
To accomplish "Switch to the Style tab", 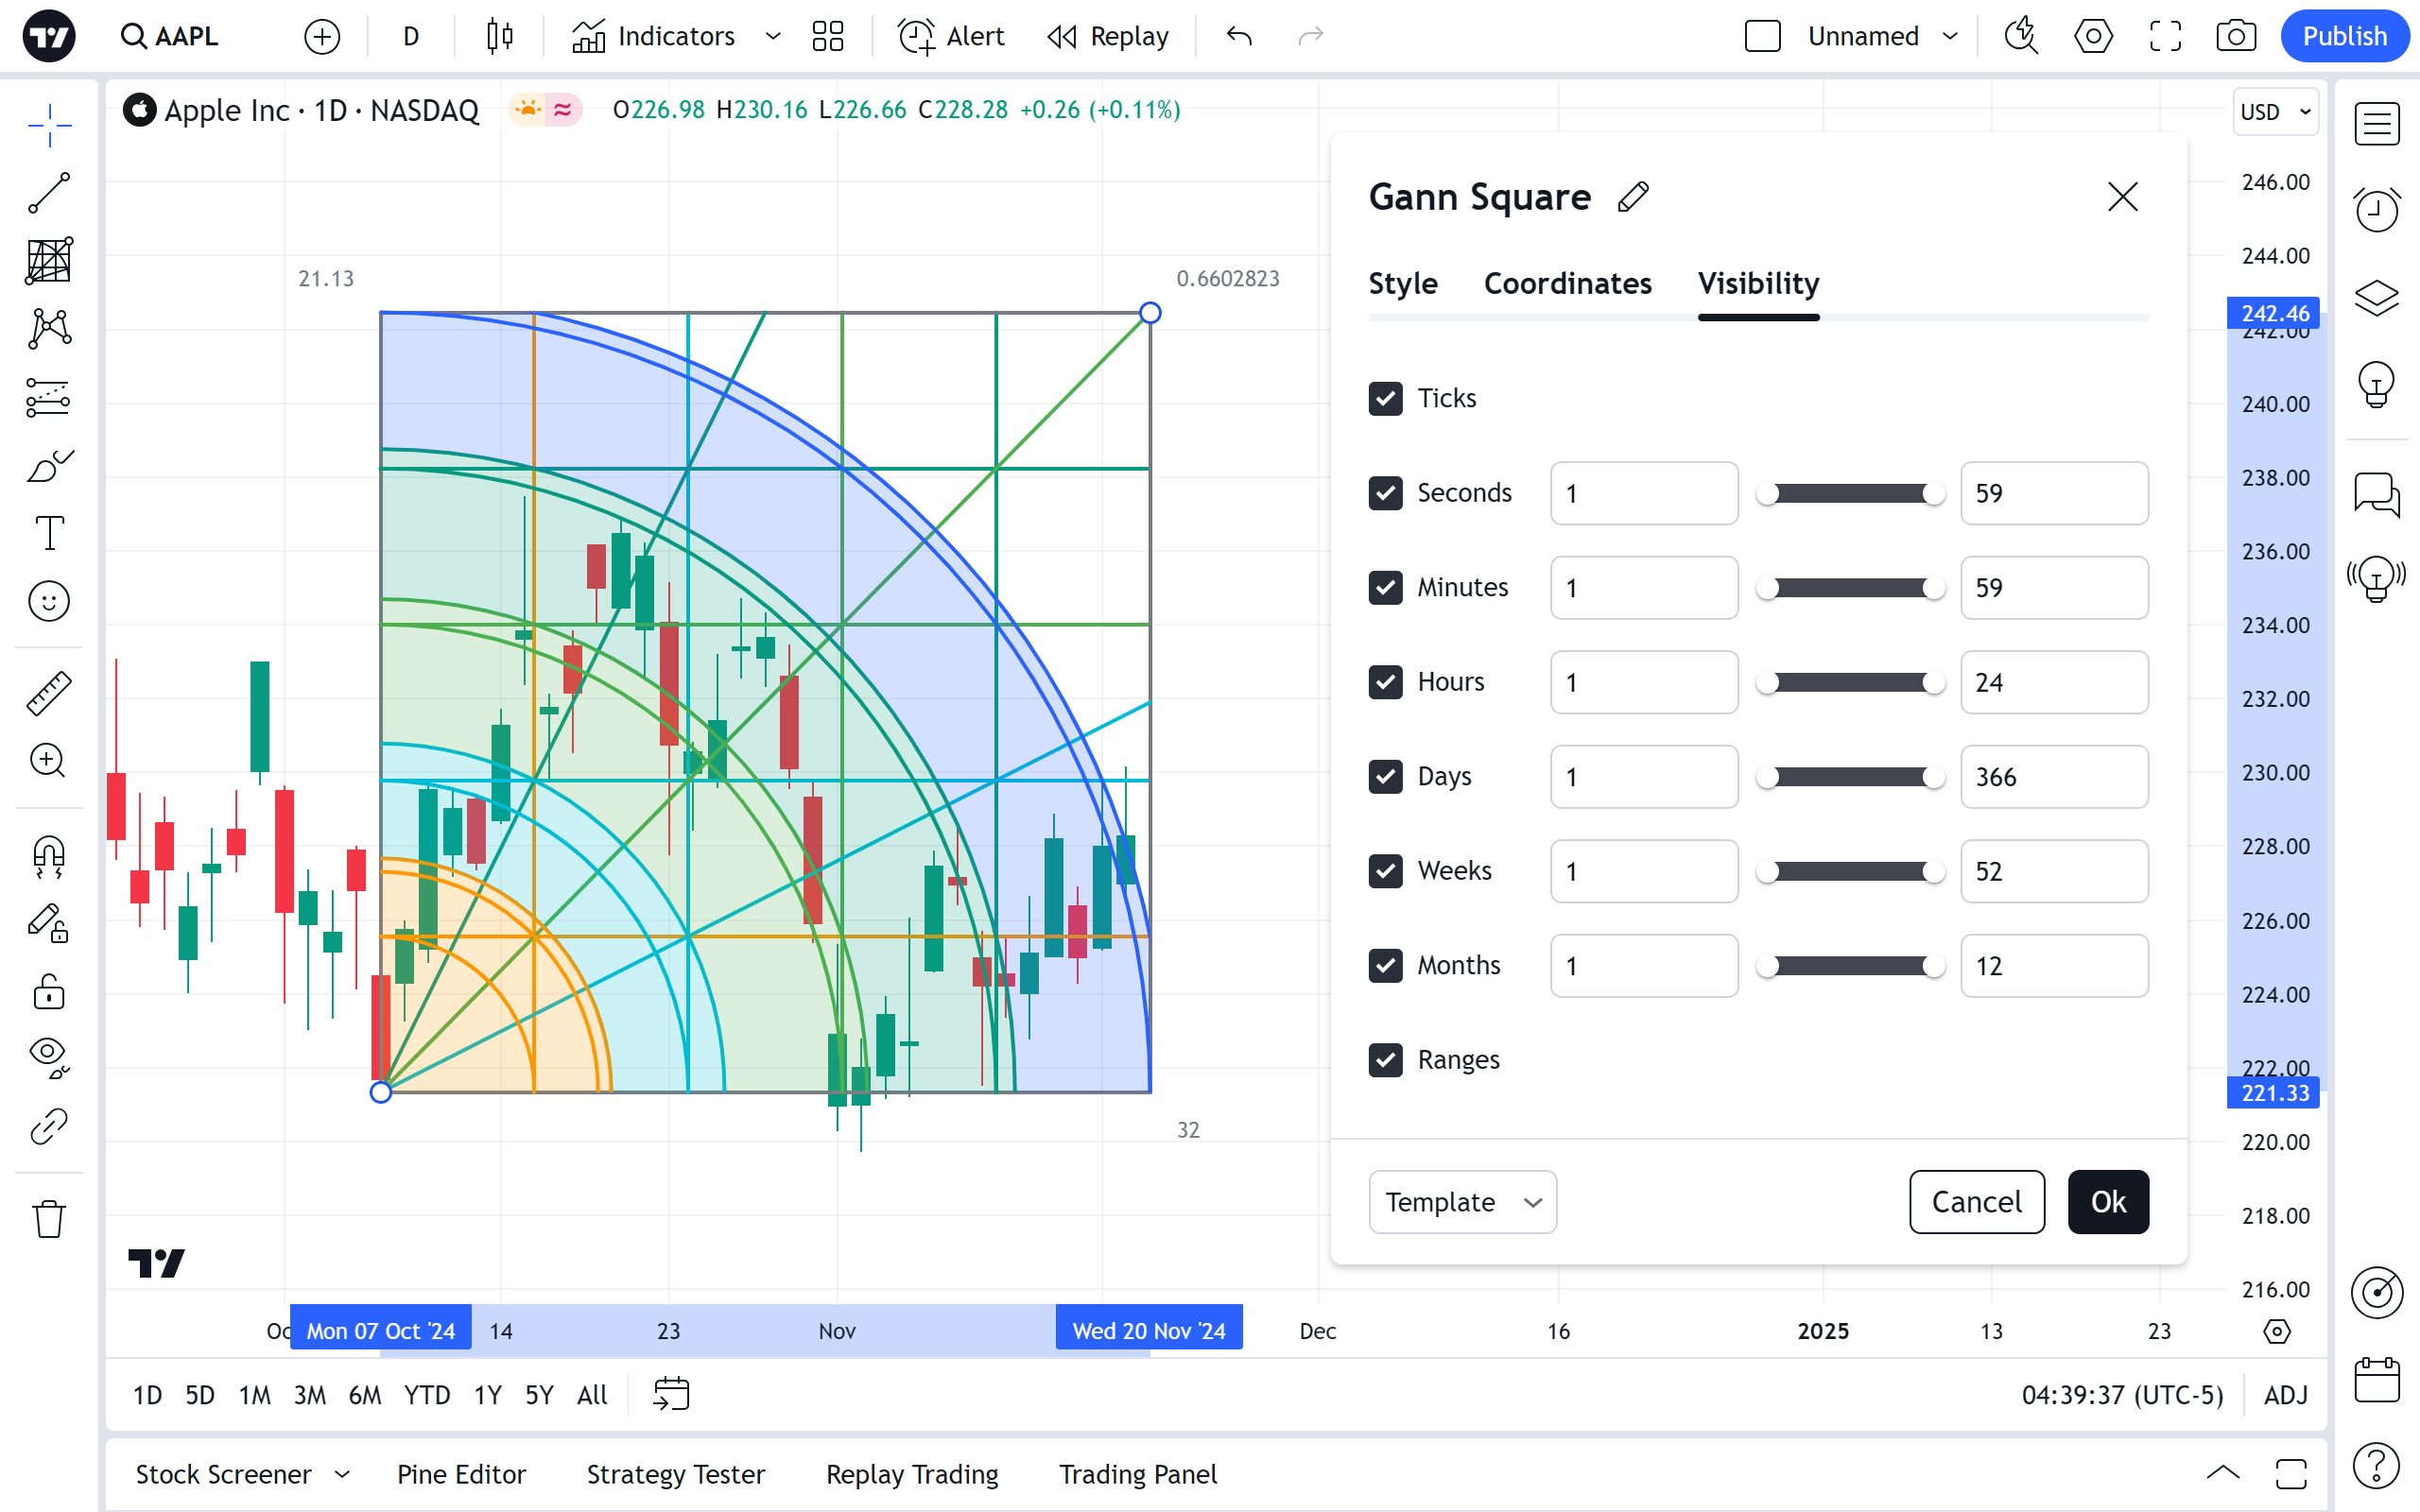I will click(x=1402, y=284).
